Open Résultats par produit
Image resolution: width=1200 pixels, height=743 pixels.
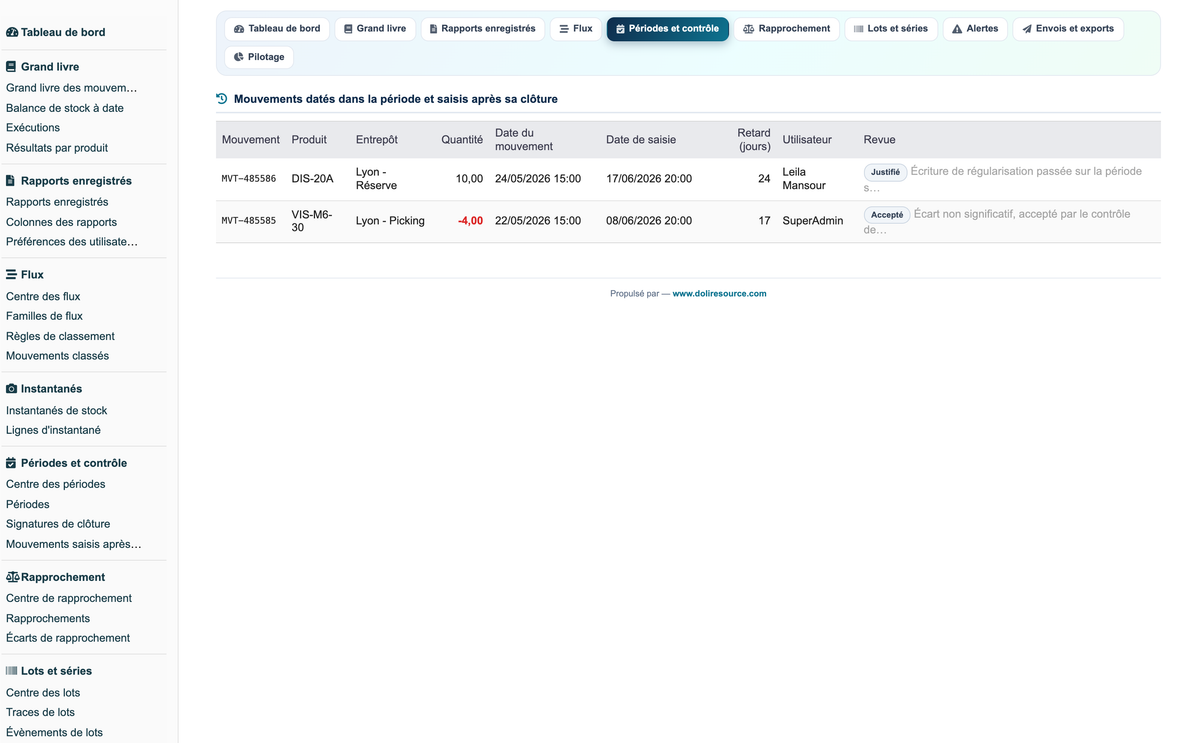(x=57, y=148)
